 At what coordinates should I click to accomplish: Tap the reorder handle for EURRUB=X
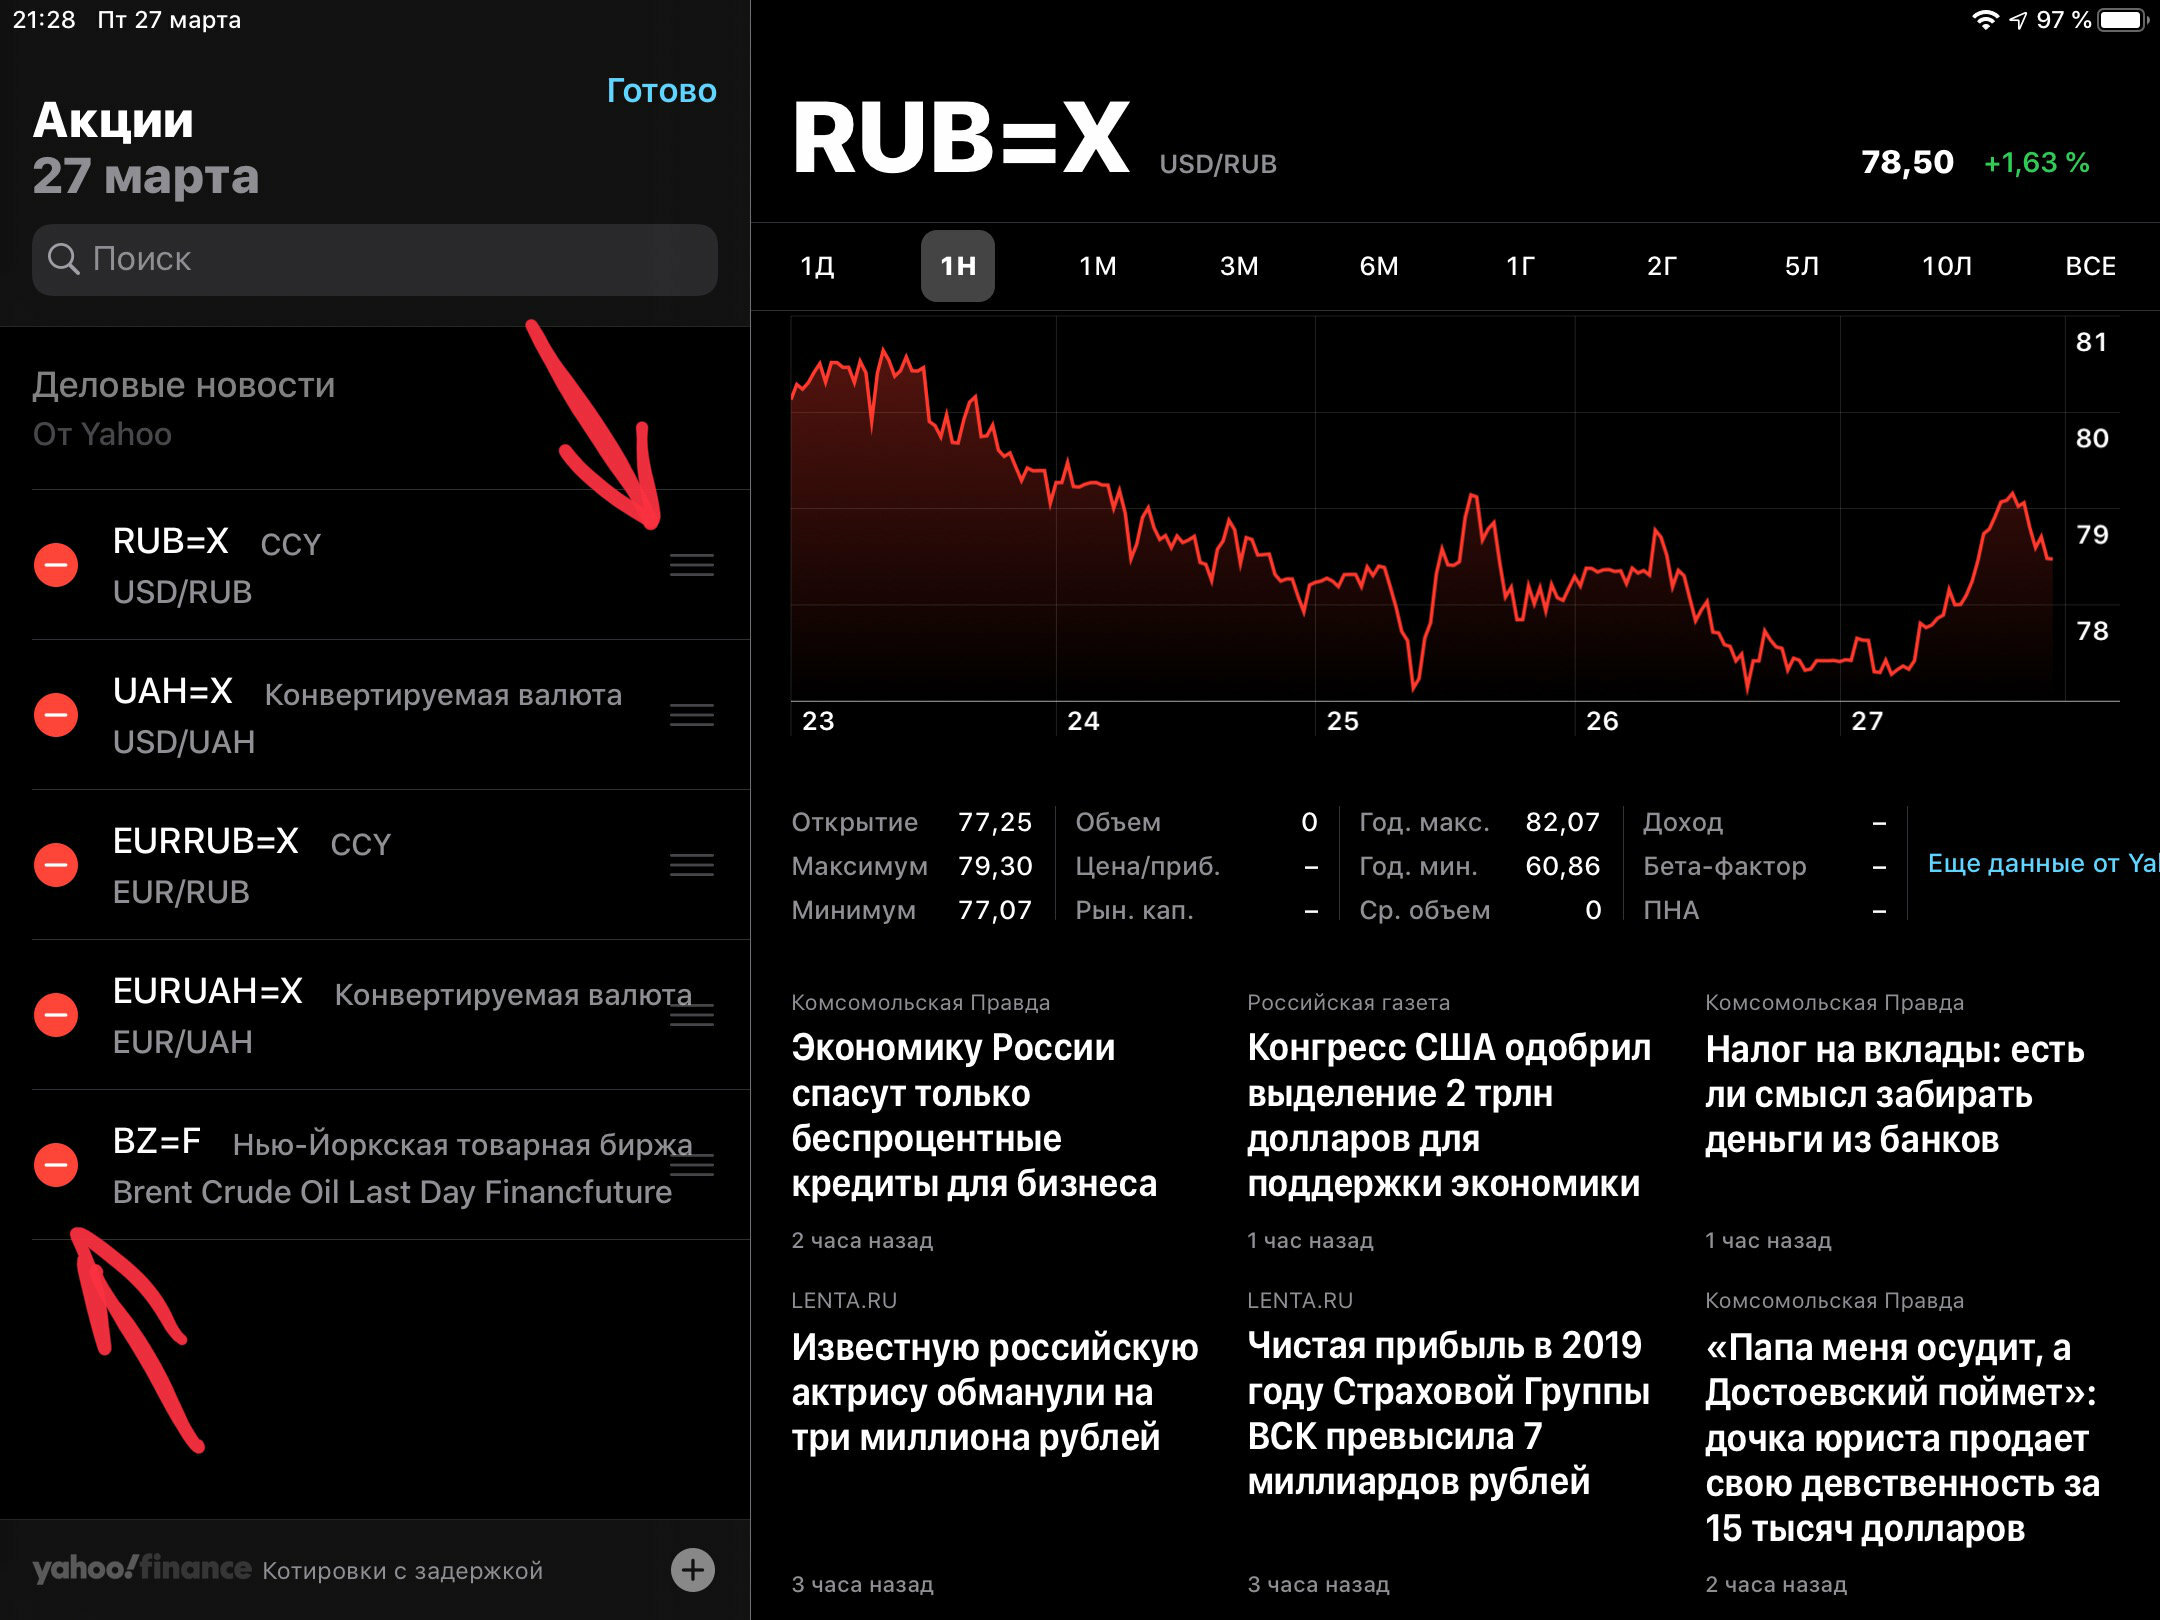coord(692,865)
